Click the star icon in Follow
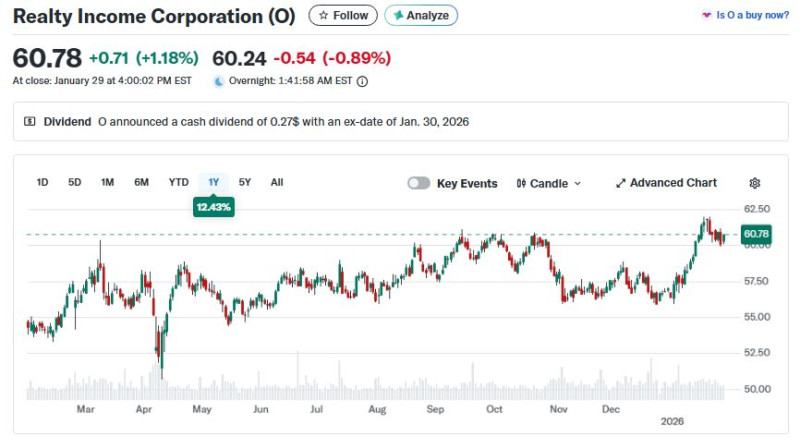Viewport: 800px width, 438px height. (x=323, y=15)
